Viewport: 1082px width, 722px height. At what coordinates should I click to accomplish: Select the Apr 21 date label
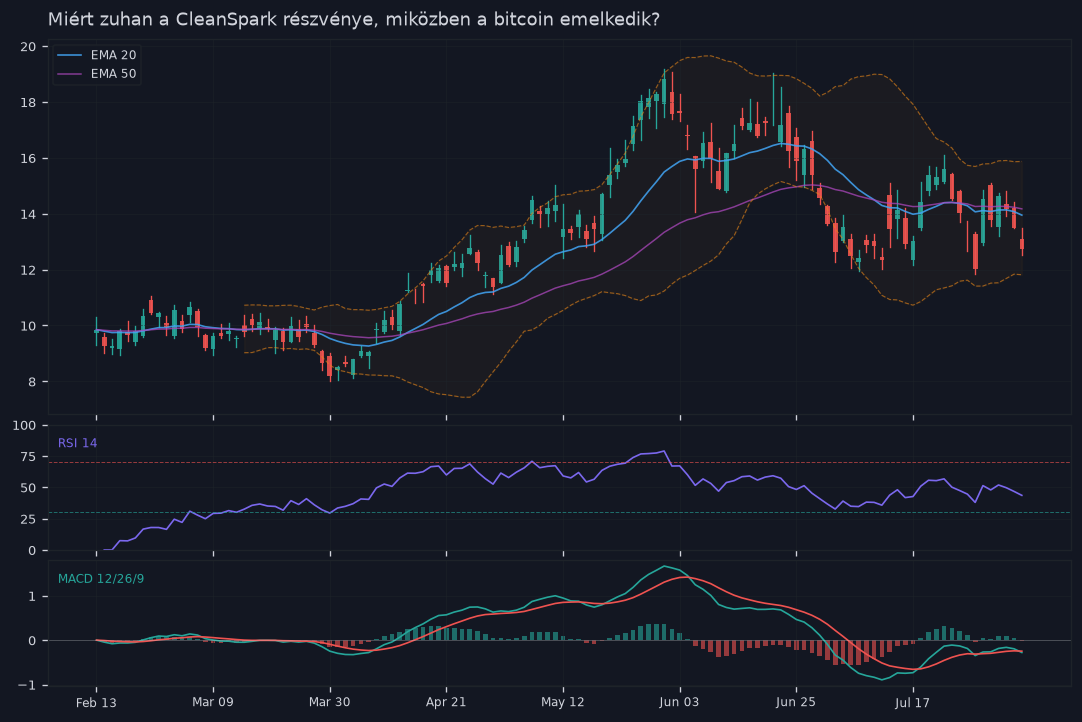coord(446,703)
